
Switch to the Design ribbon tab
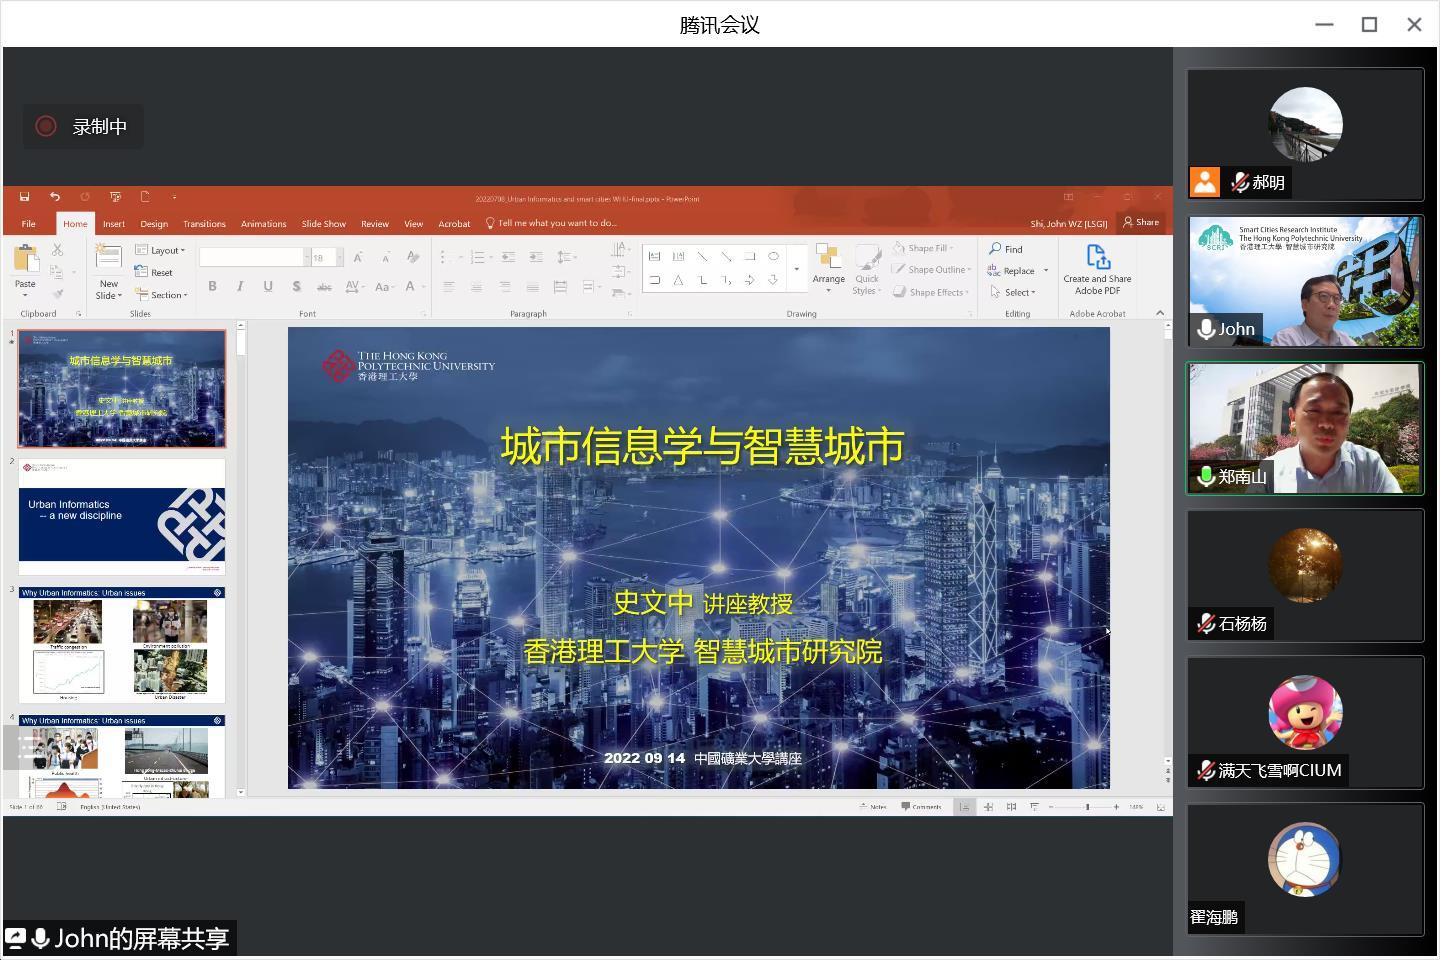(154, 224)
